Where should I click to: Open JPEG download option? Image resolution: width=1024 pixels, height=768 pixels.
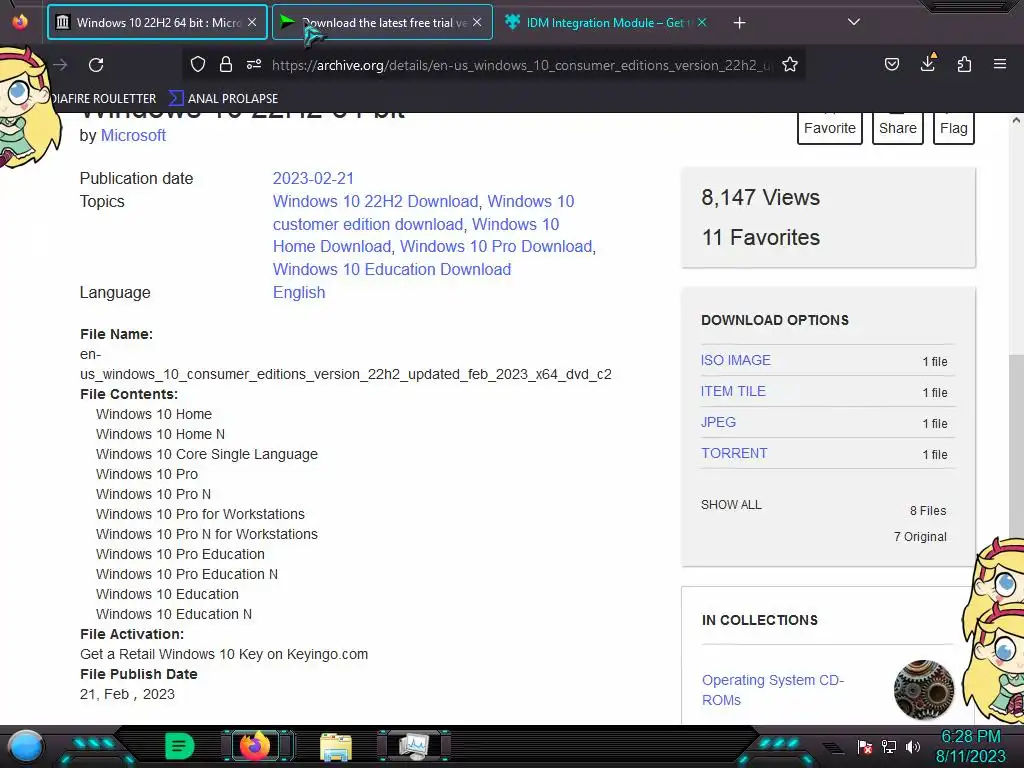pyautogui.click(x=718, y=422)
